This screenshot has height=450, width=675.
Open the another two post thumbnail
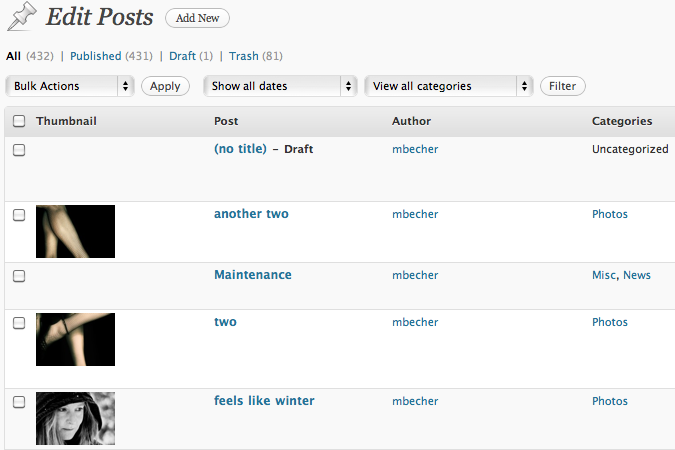pos(75,232)
